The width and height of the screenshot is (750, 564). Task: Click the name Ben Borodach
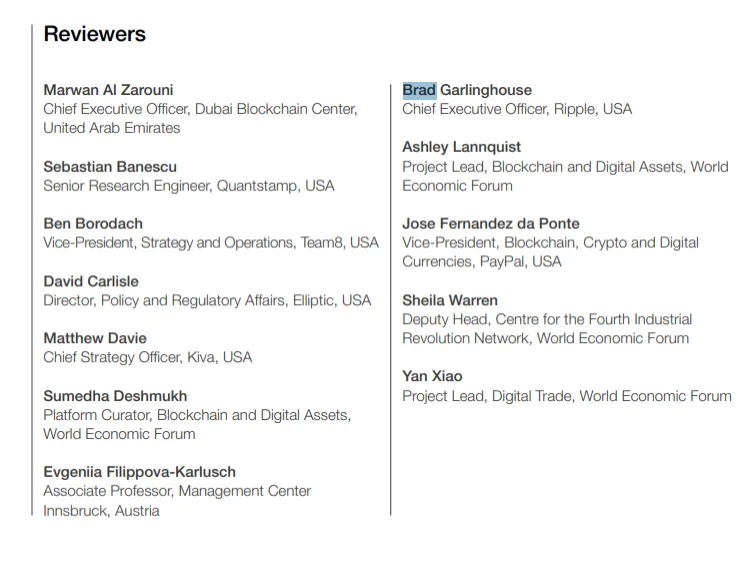coord(93,224)
